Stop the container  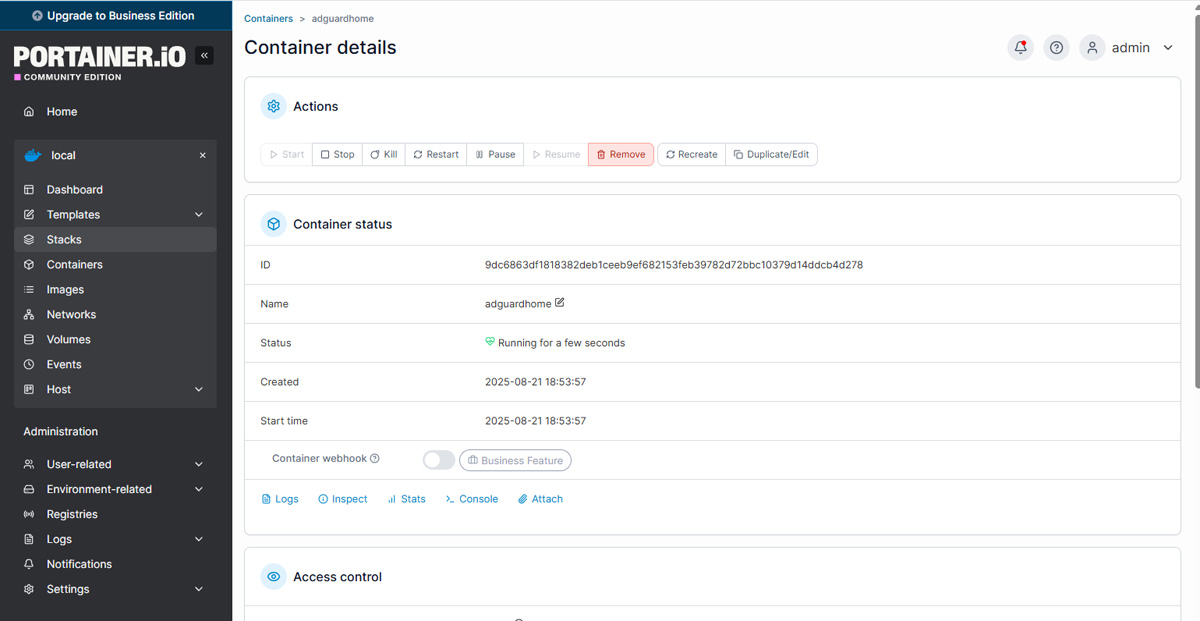pyautogui.click(x=337, y=155)
